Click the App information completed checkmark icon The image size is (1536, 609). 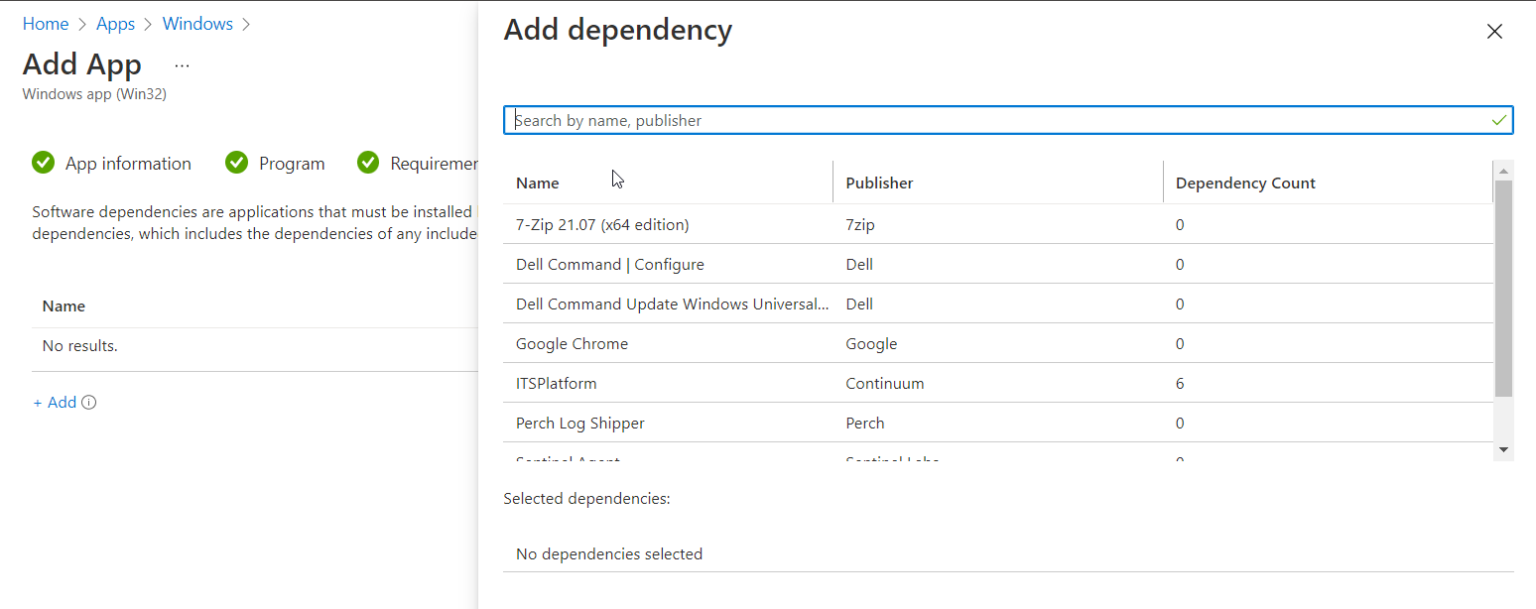point(43,162)
